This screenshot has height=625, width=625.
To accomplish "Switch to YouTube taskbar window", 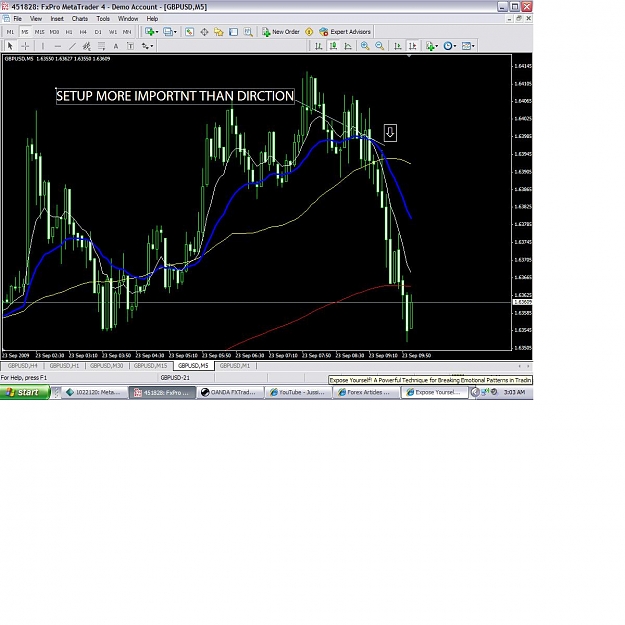I will [x=299, y=392].
